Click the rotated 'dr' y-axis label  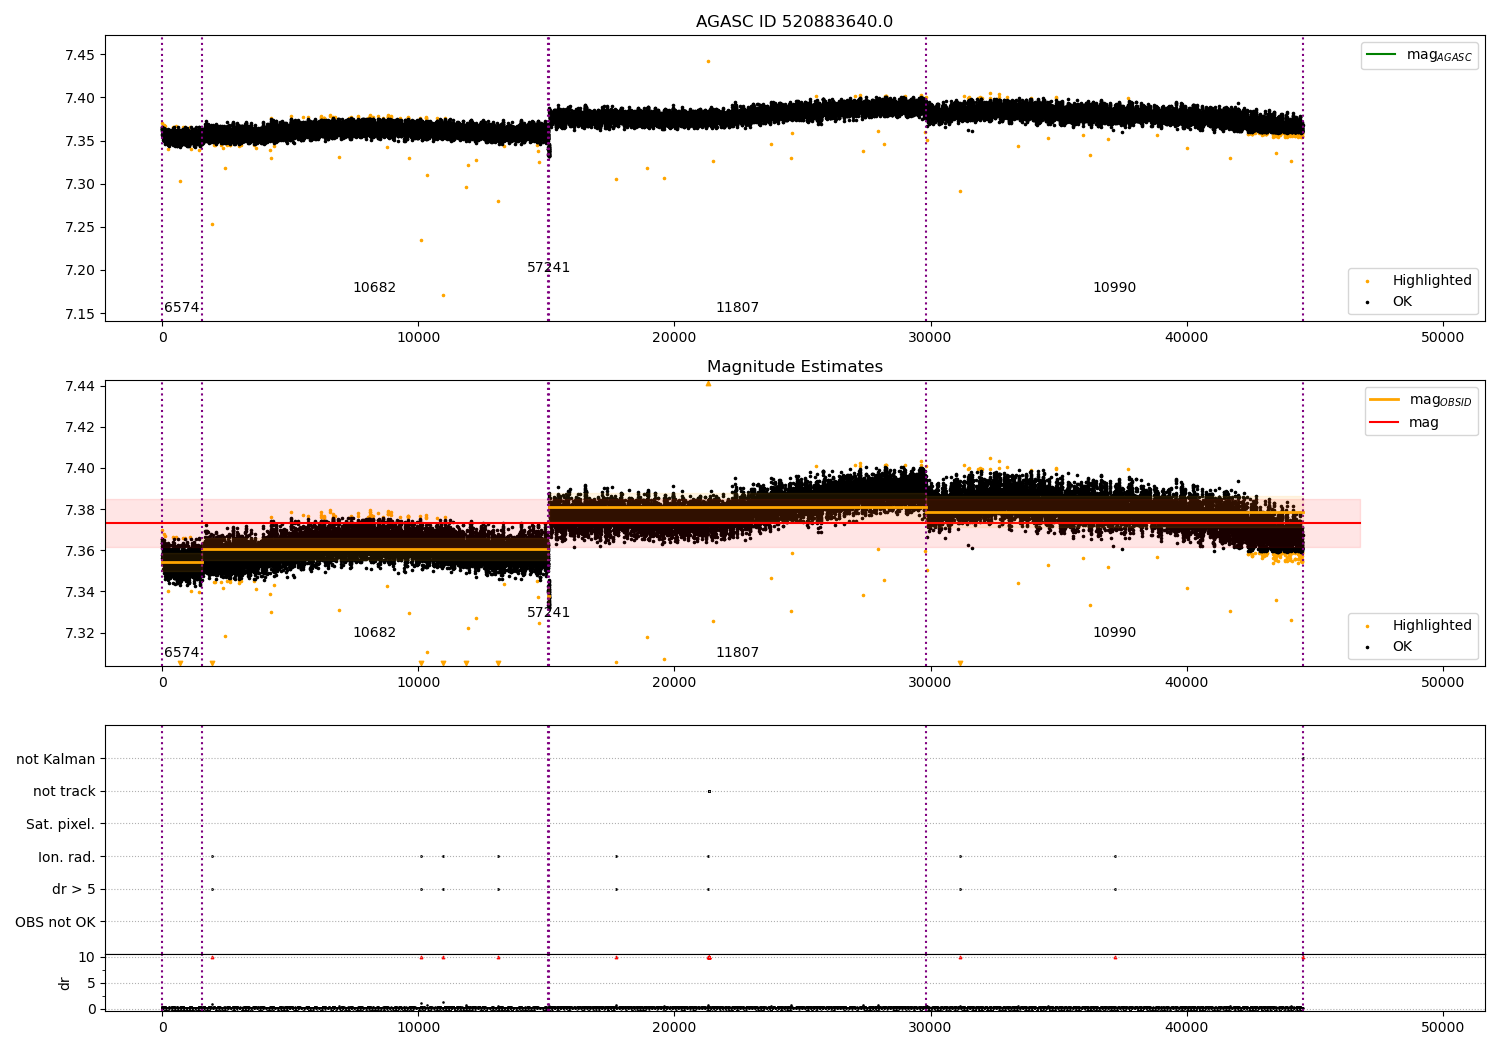tap(65, 983)
